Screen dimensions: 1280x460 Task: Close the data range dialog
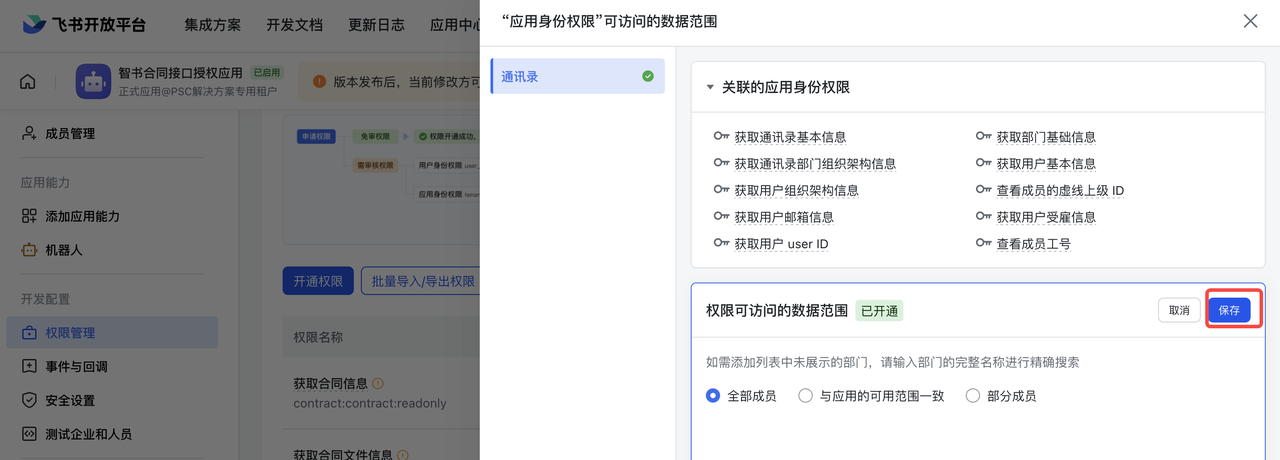tap(1250, 21)
